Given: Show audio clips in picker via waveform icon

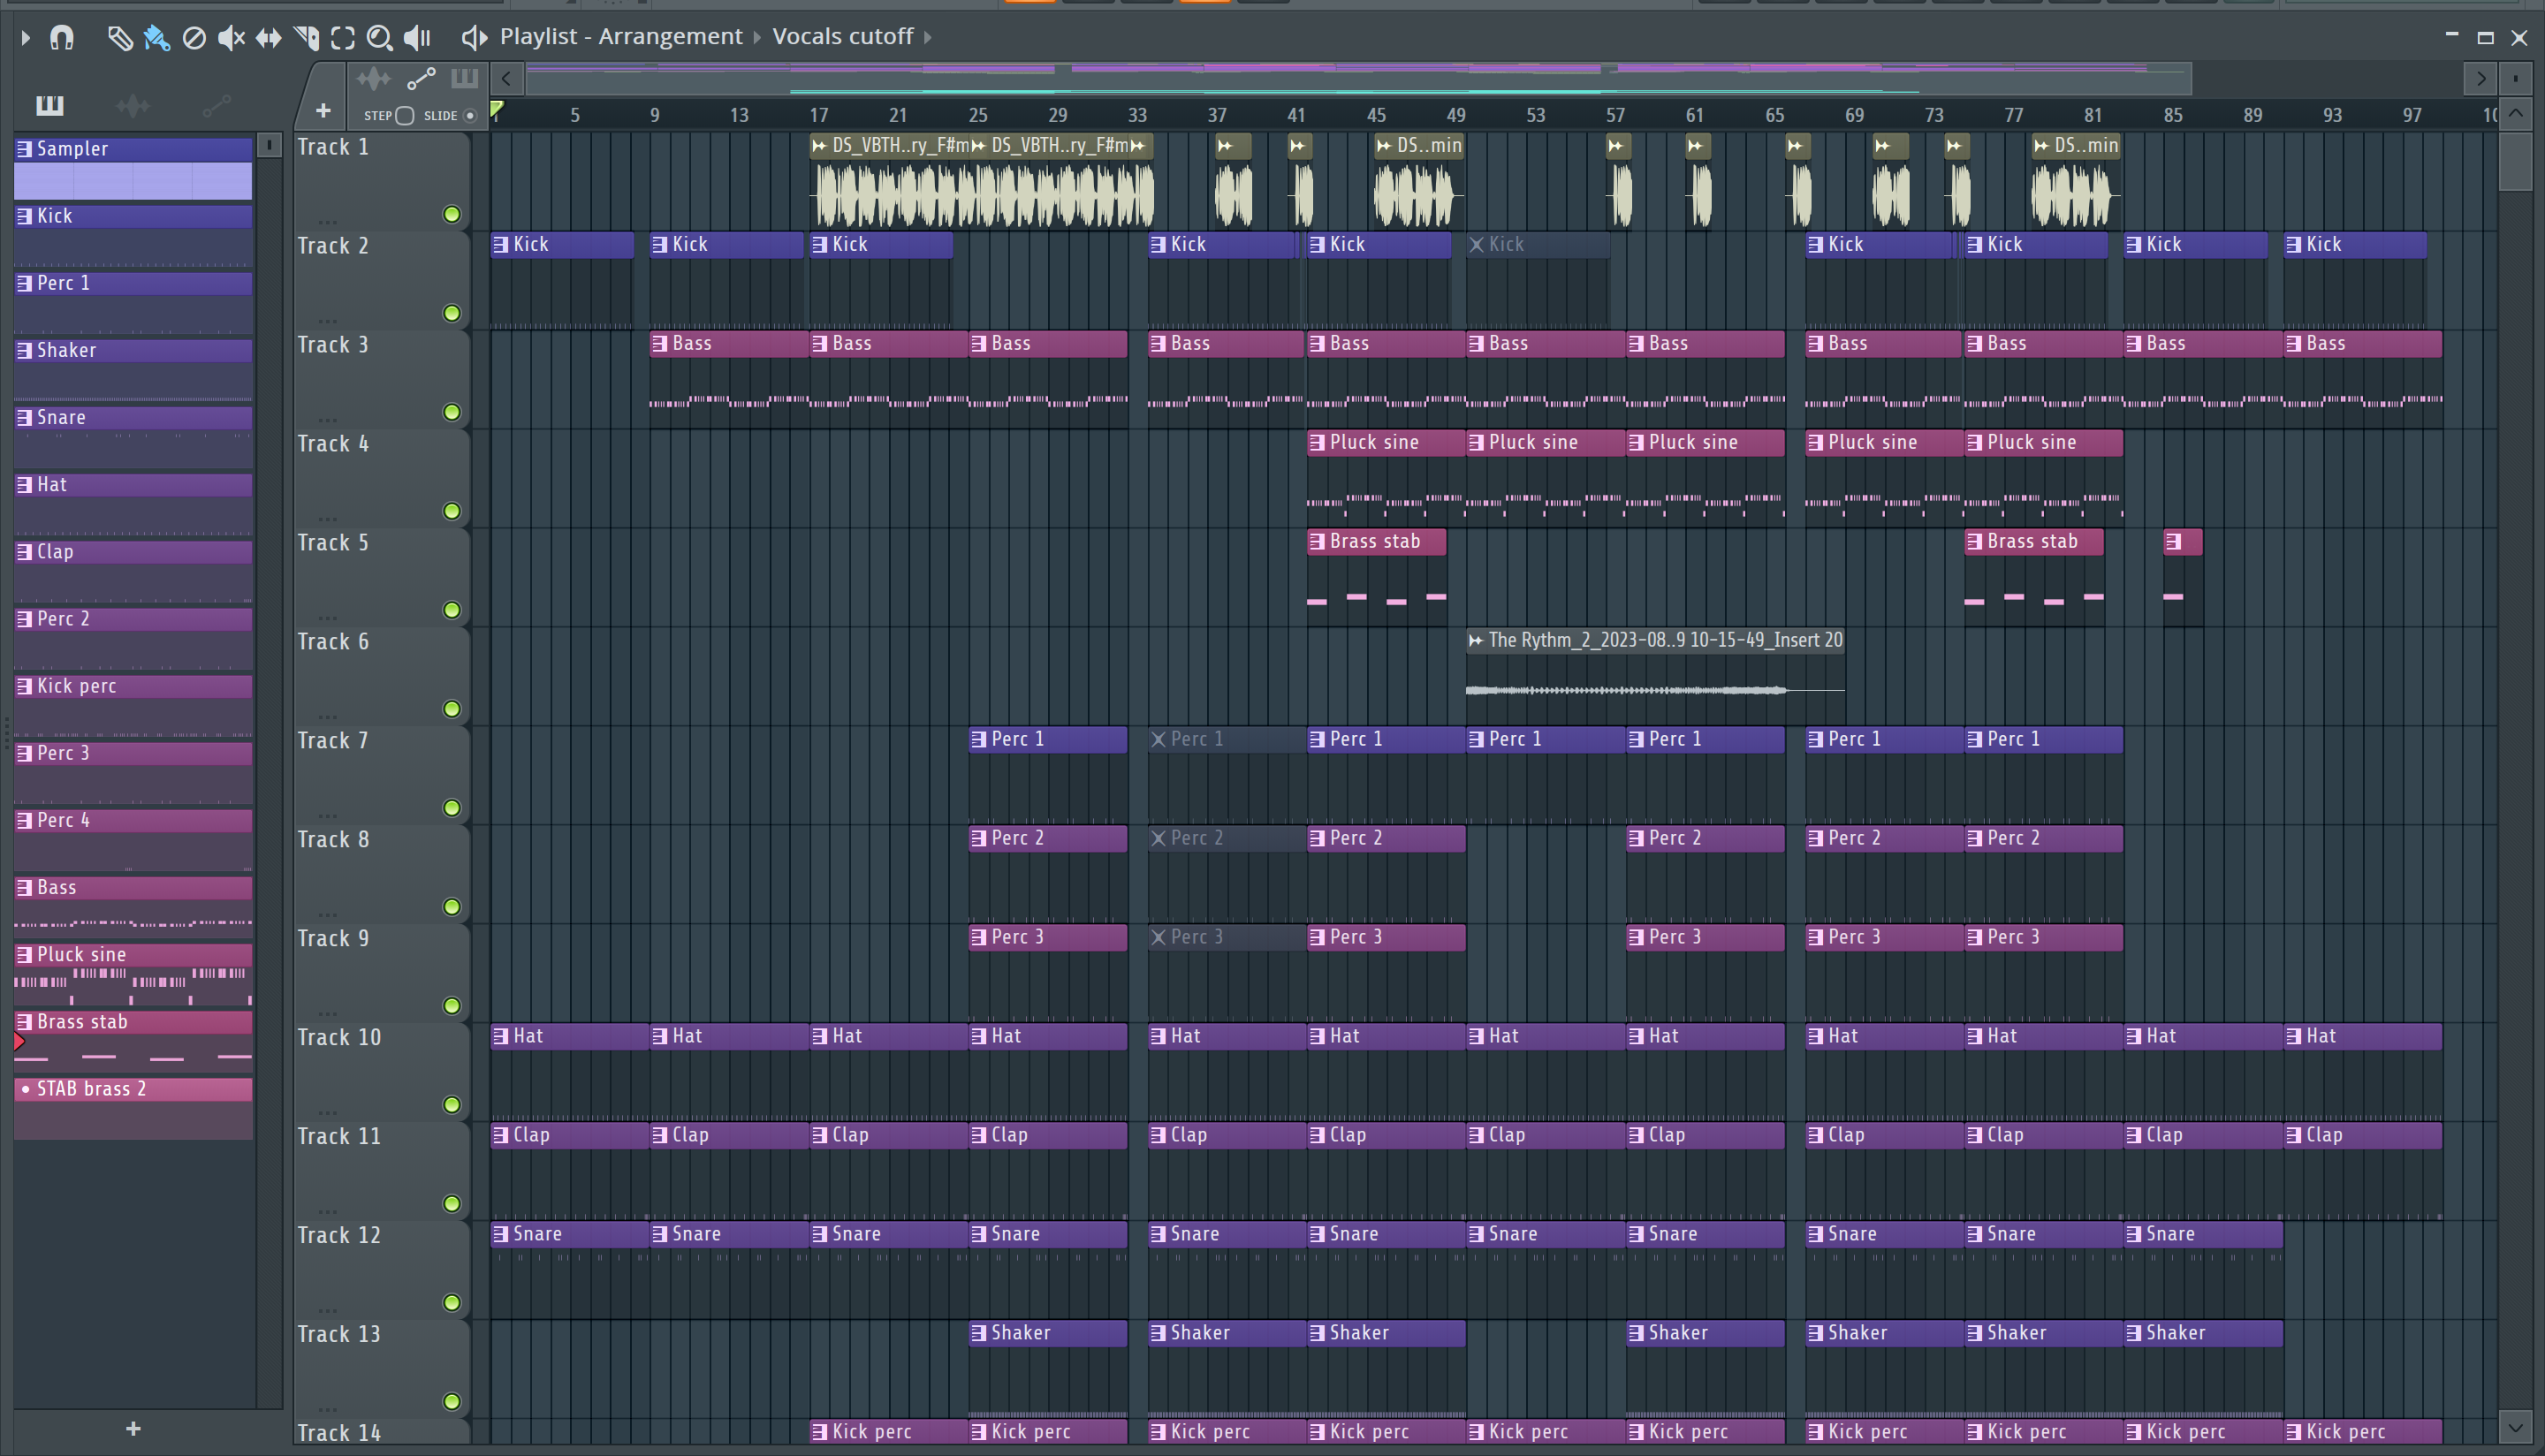Looking at the screenshot, I should pyautogui.click(x=132, y=105).
